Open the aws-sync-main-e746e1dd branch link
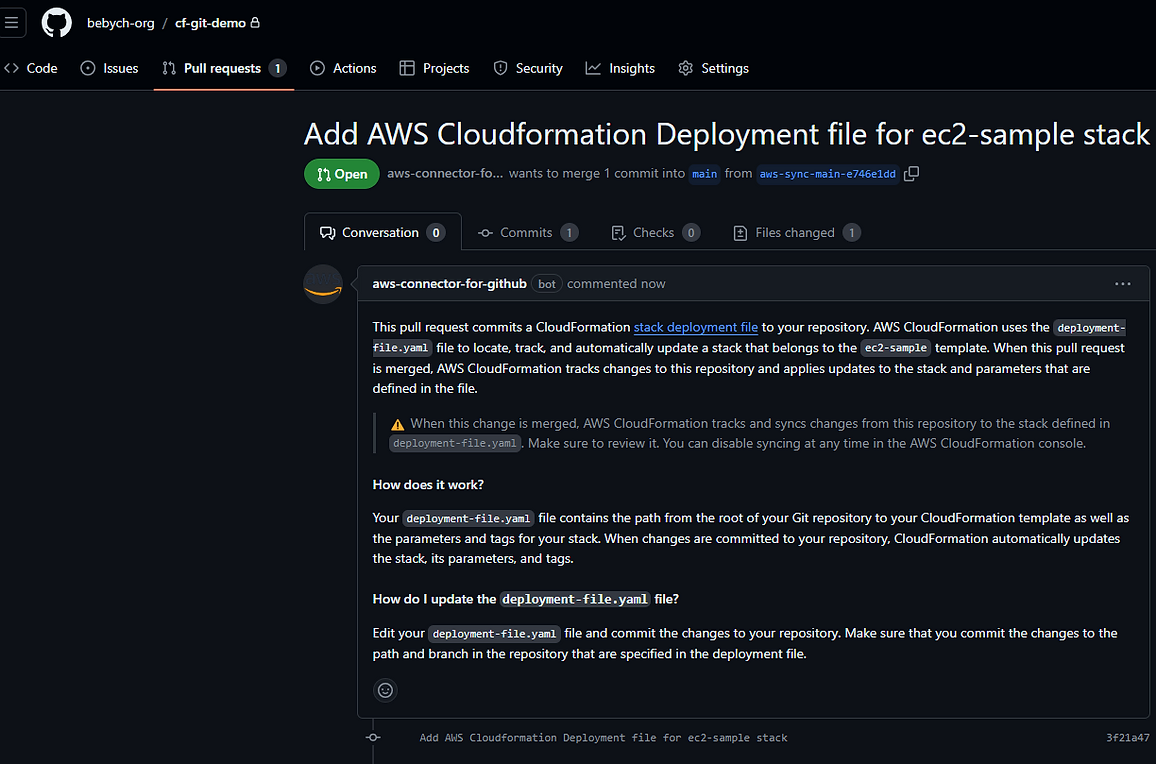 tap(828, 174)
